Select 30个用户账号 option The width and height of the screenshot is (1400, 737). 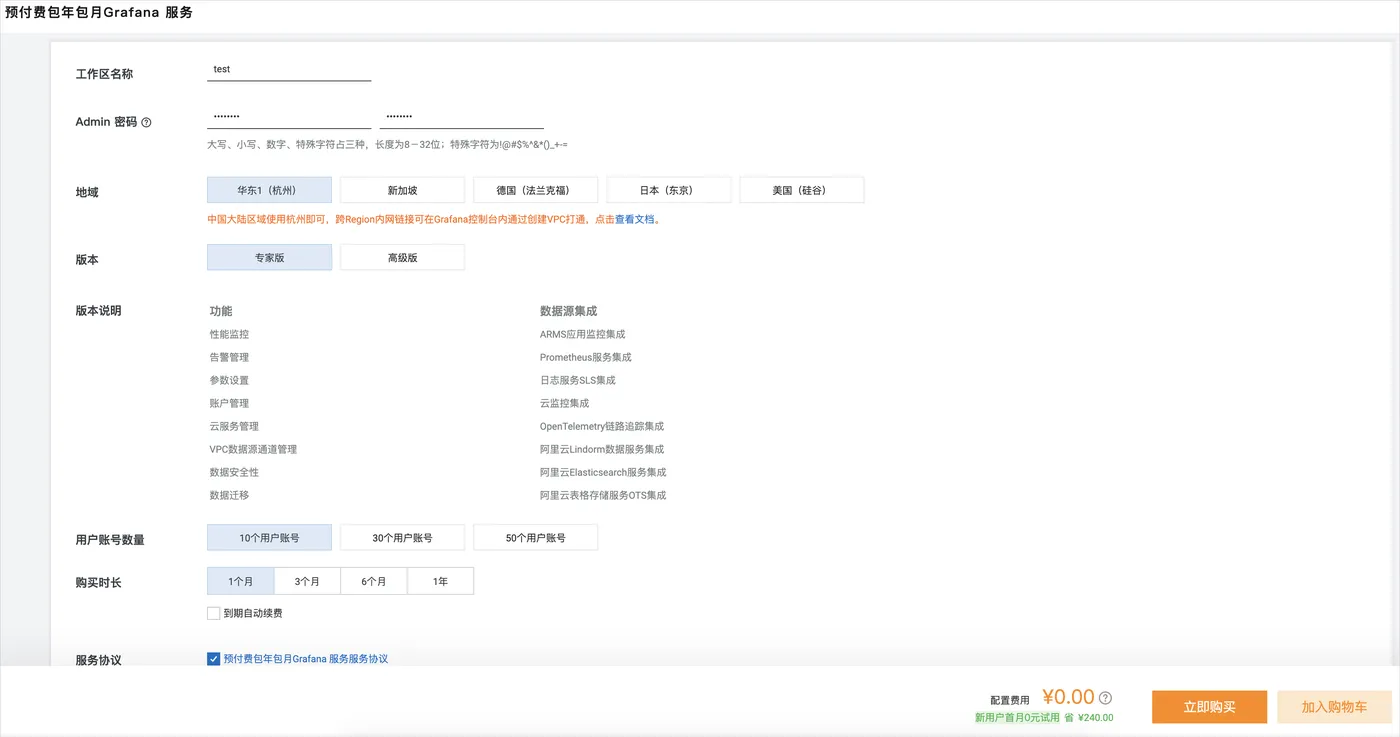pyautogui.click(x=402, y=537)
